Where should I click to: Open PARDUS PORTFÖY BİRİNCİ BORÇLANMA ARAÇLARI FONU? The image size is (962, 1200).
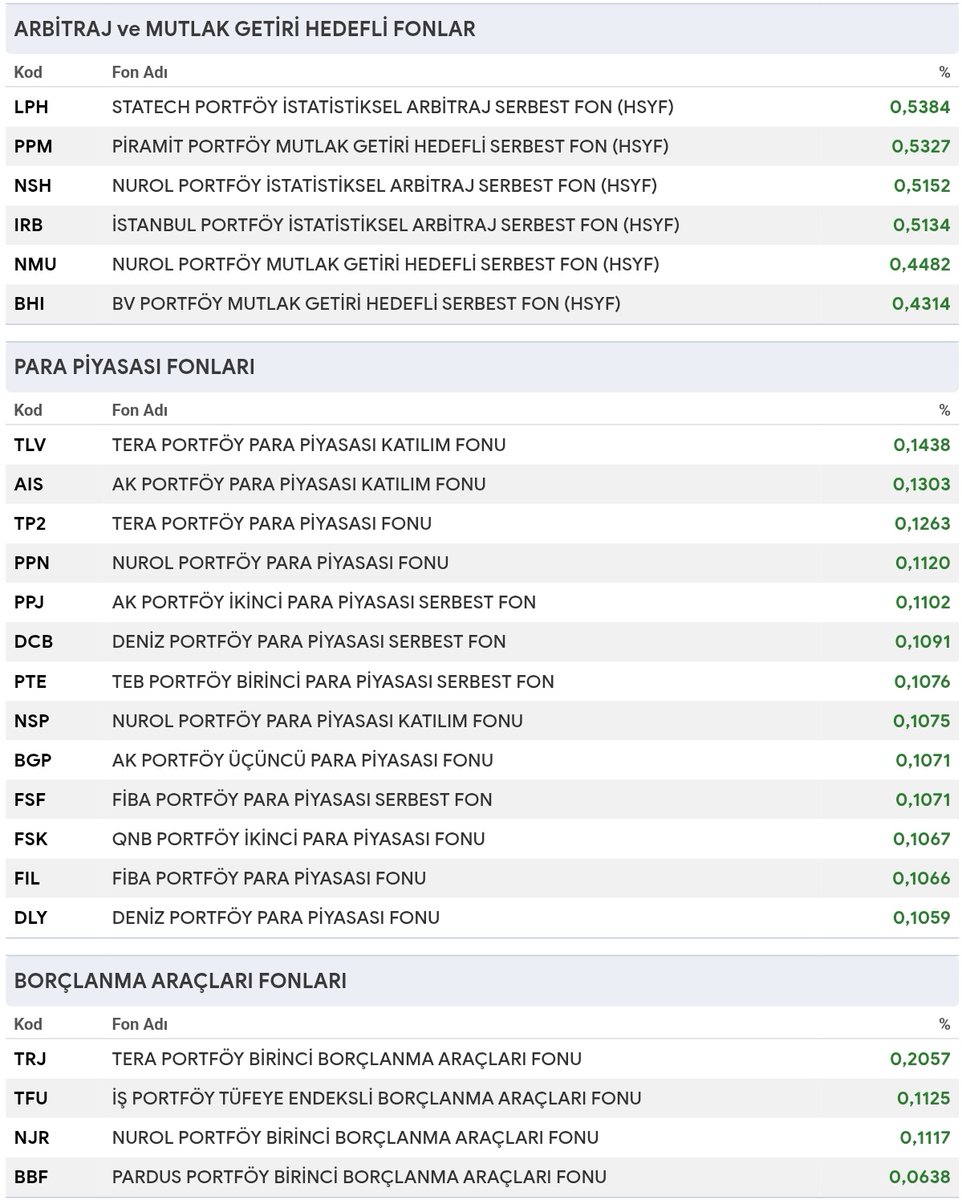pos(359,1177)
